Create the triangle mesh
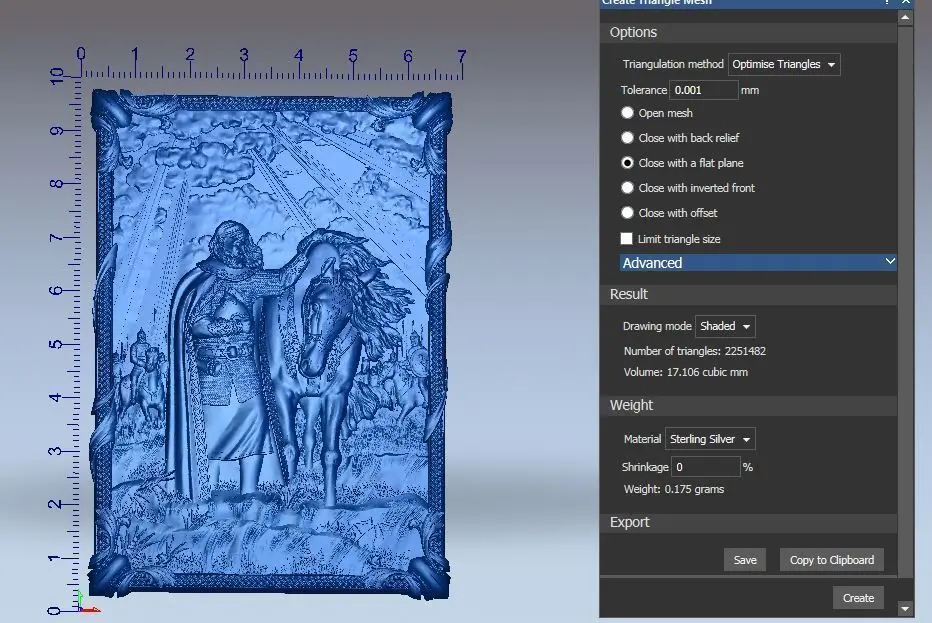This screenshot has width=932, height=623. pos(858,598)
